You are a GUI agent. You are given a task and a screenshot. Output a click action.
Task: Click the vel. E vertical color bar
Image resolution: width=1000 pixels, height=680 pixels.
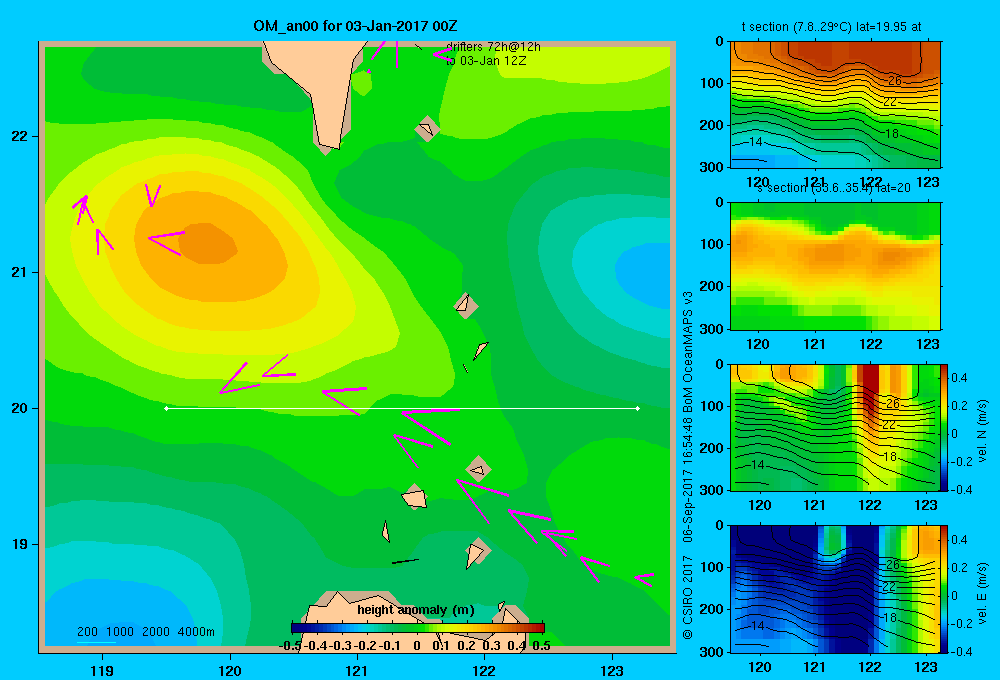(944, 589)
